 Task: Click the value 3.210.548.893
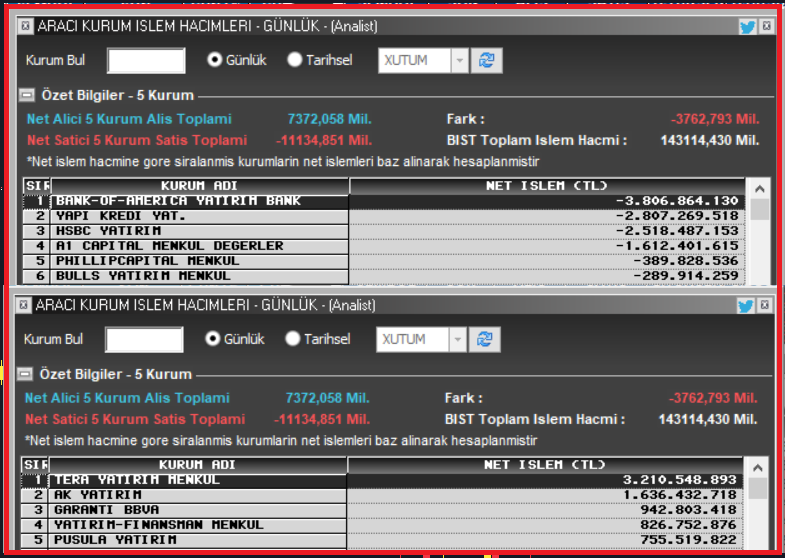[680, 480]
